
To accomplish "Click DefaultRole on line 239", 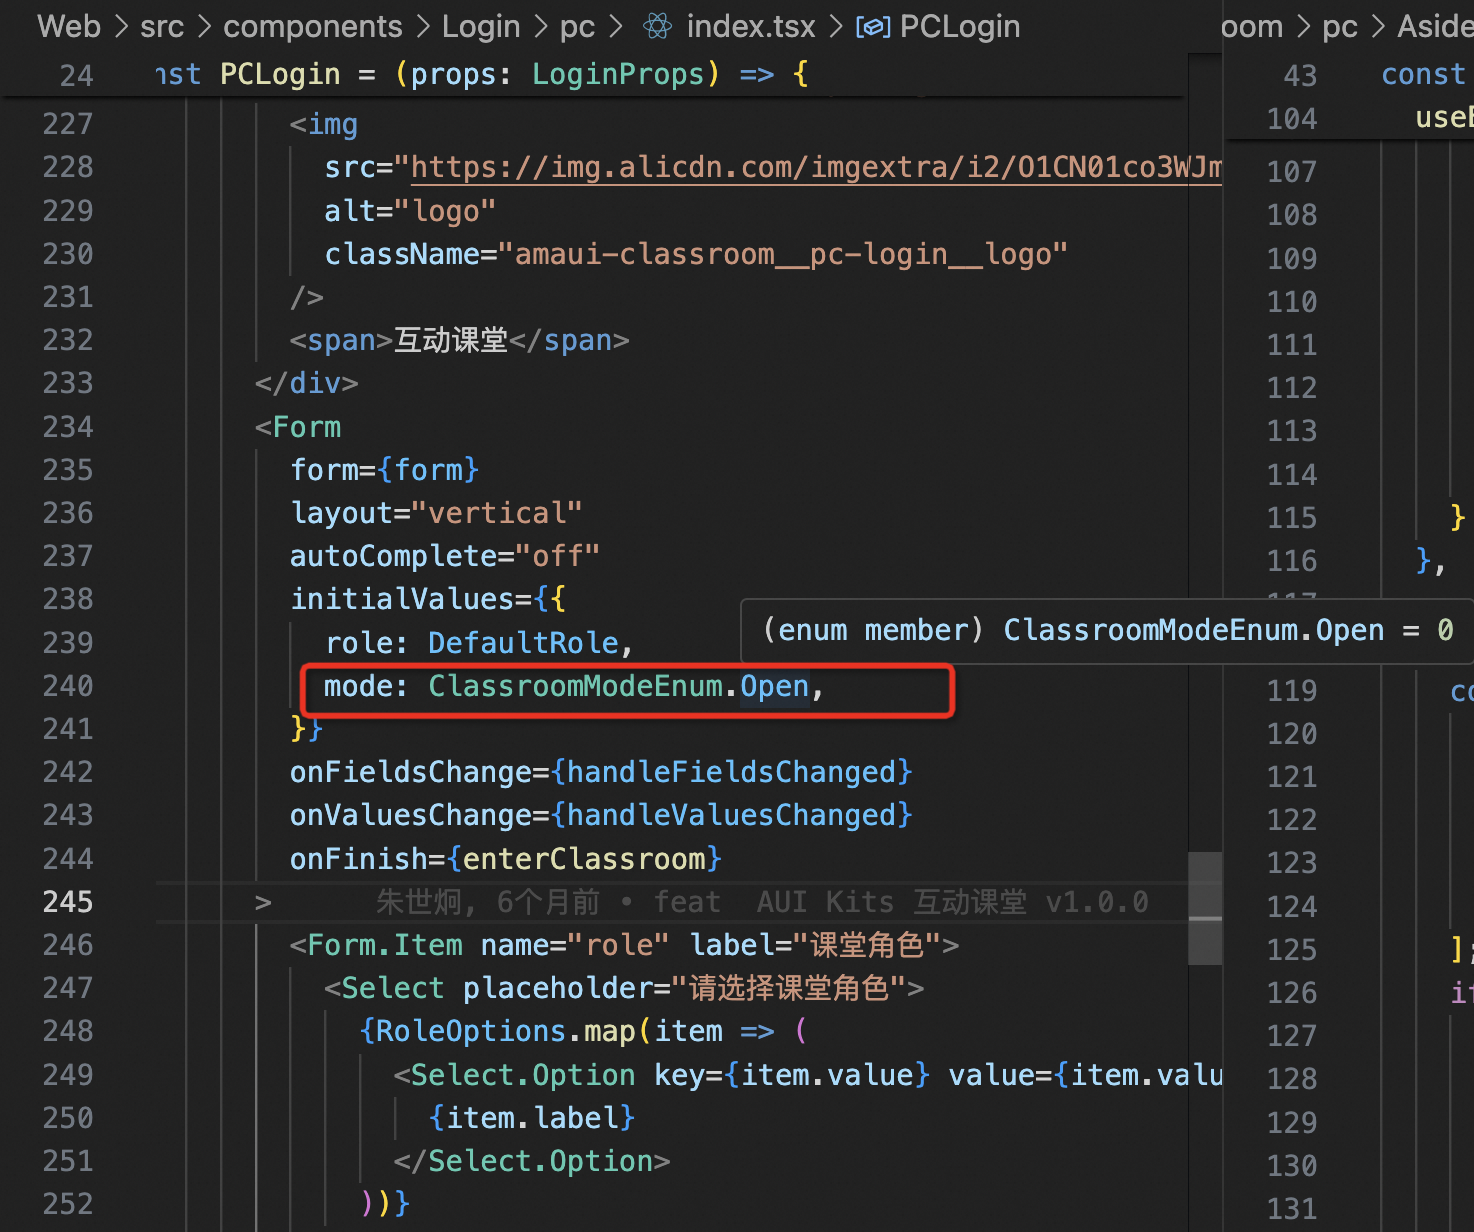I will 523,643.
